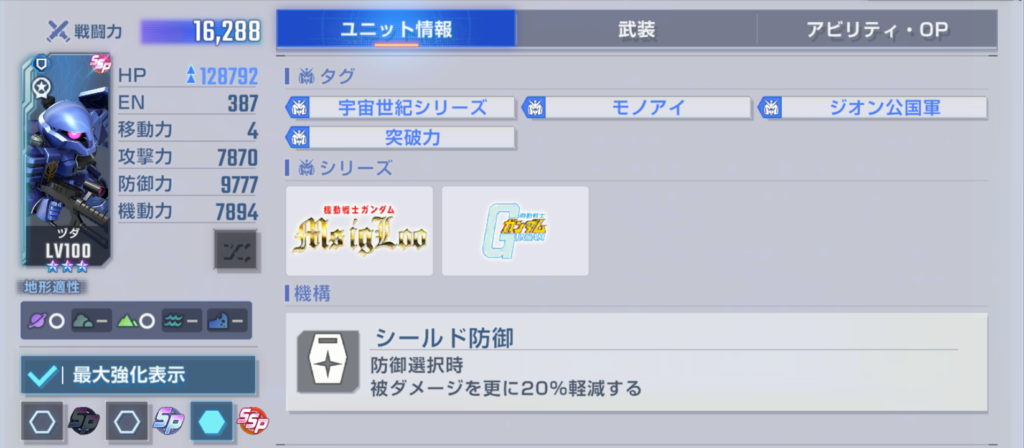Click the red SSP rarity badge

pyautogui.click(x=253, y=421)
